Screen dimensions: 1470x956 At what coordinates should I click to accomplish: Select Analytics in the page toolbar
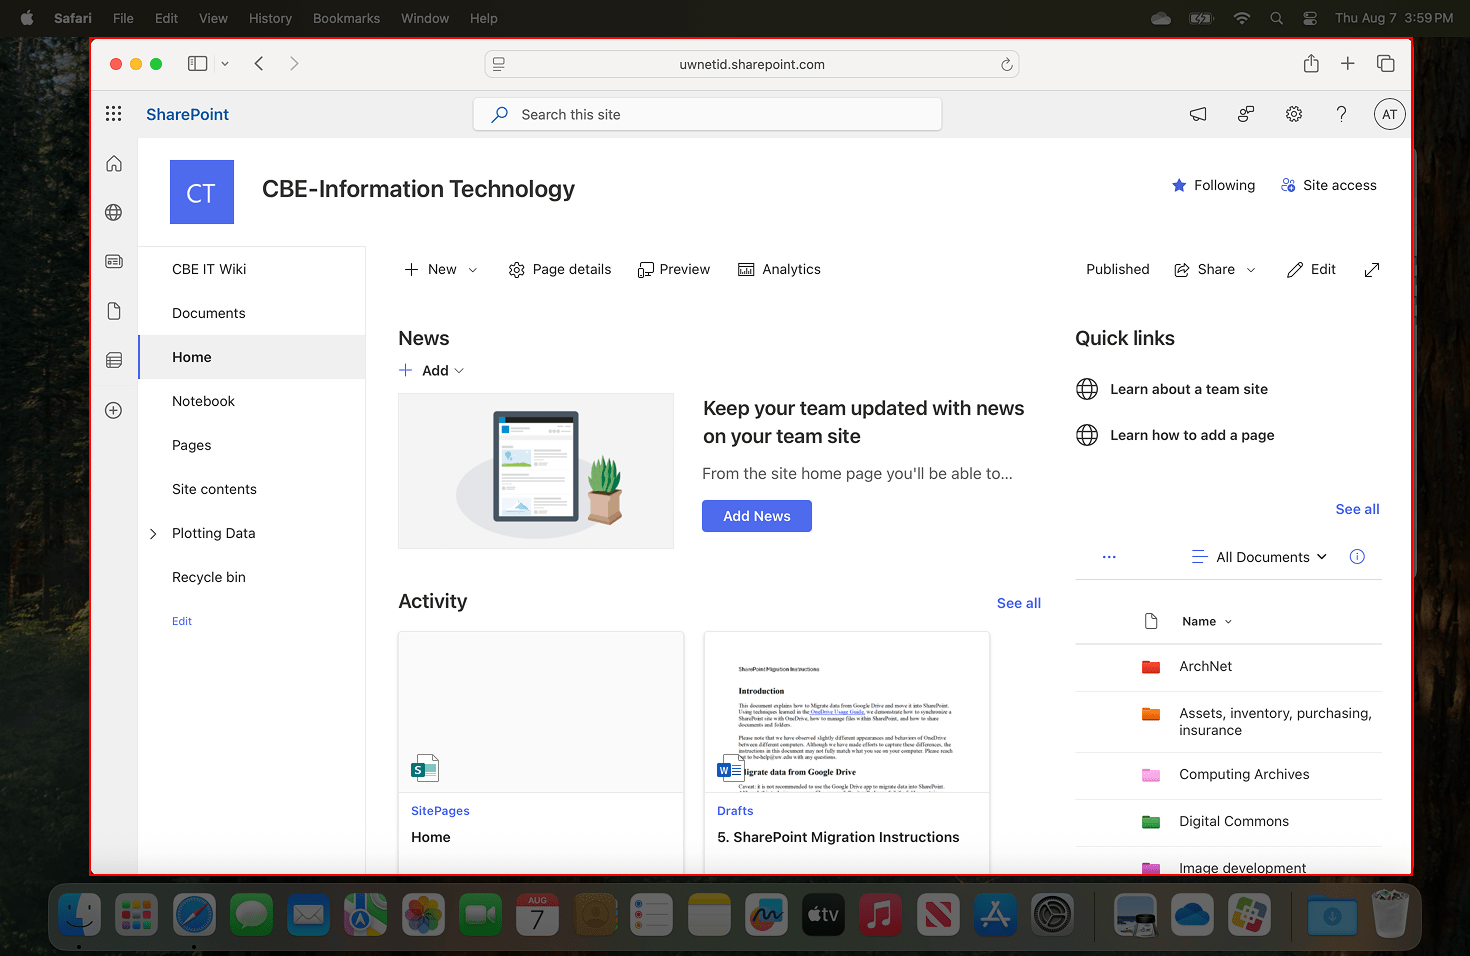pos(779,269)
